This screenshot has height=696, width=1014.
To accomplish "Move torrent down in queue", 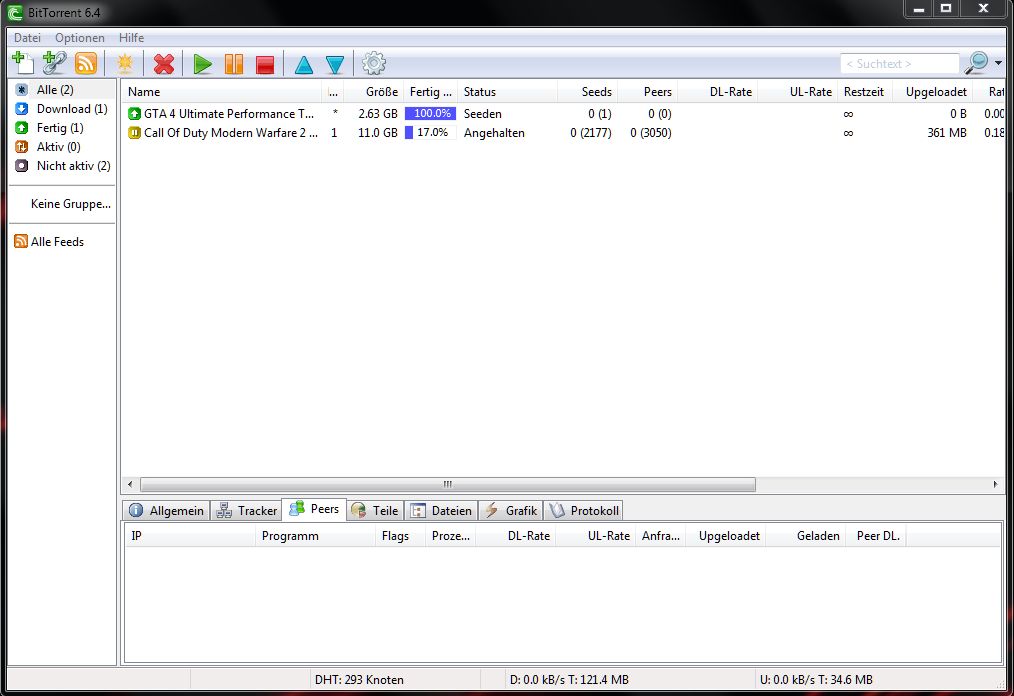I will click(335, 63).
